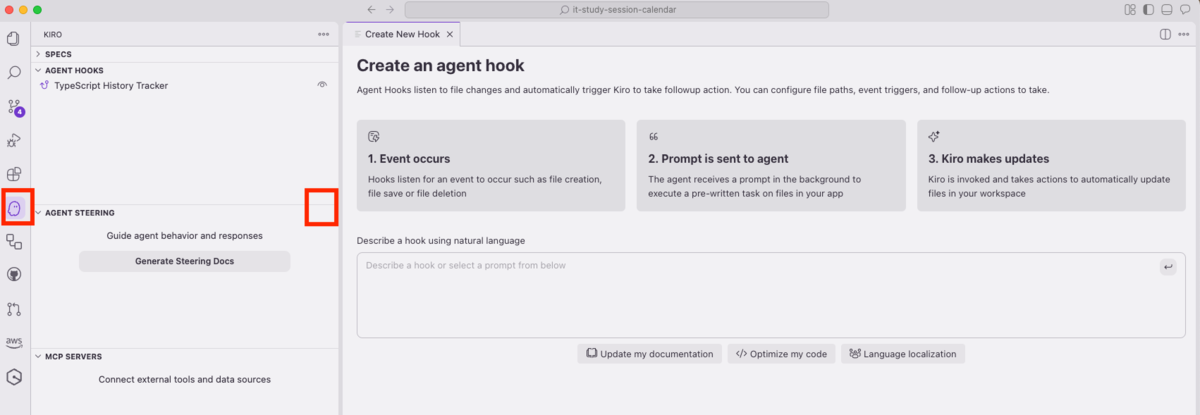Focus the describe a hook text field
Viewport: 1200px width, 415px height.
click(x=771, y=295)
